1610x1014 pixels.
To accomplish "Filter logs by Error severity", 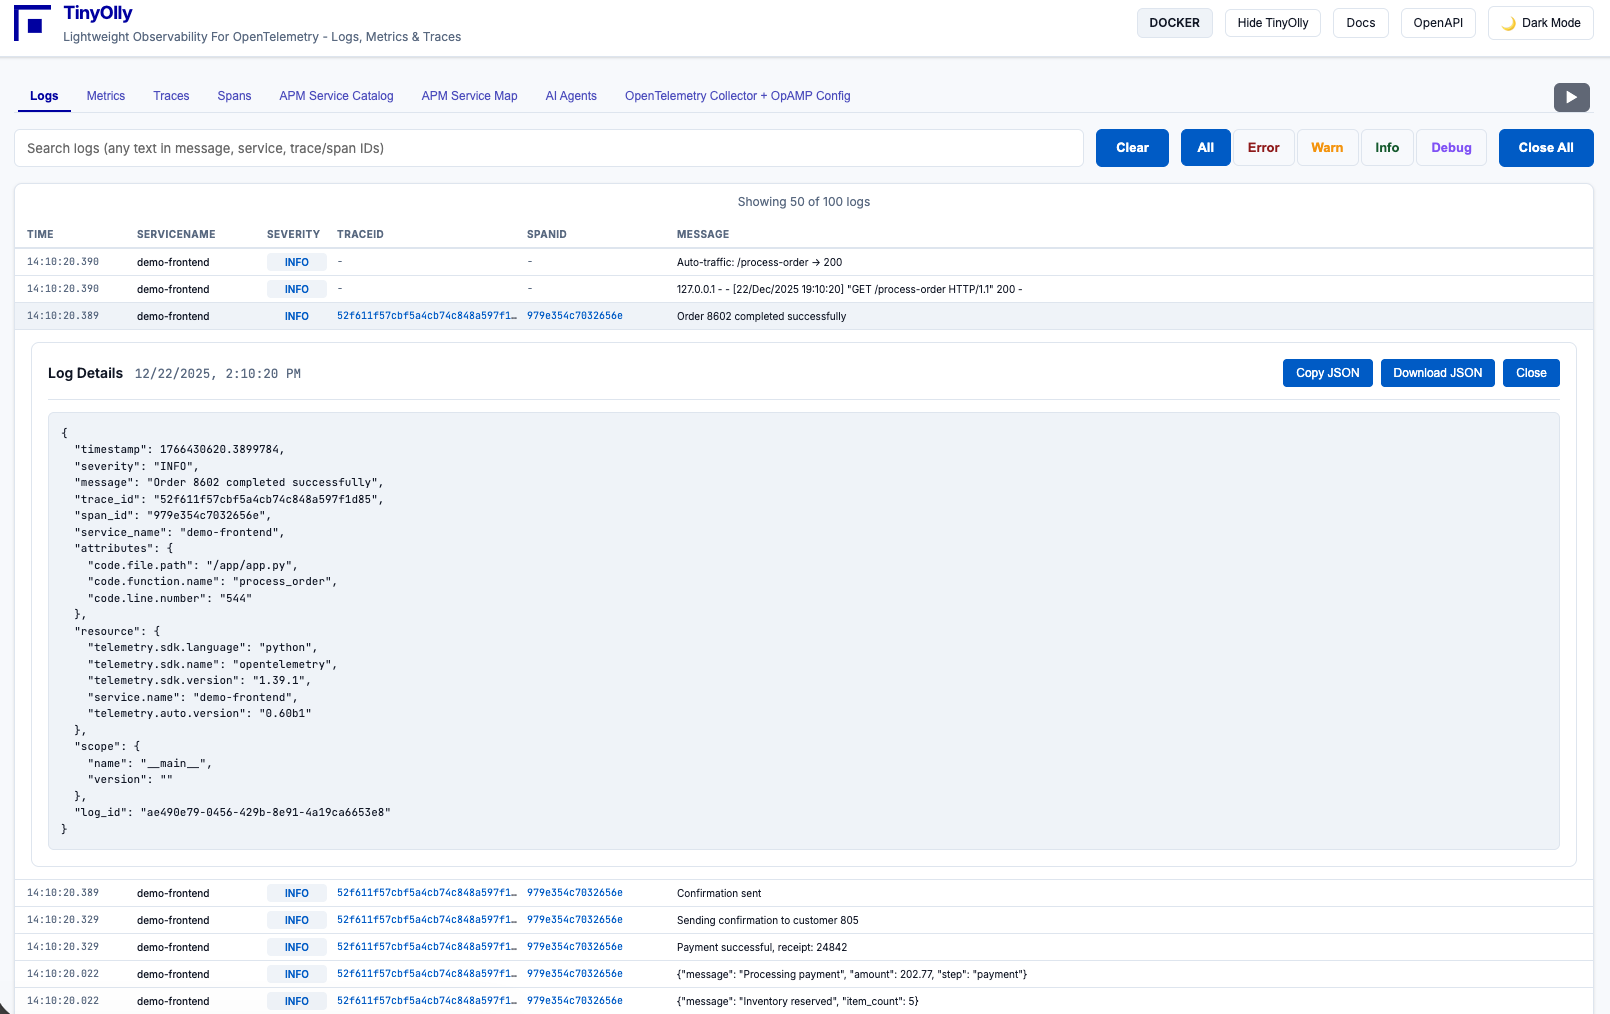I will (1263, 148).
